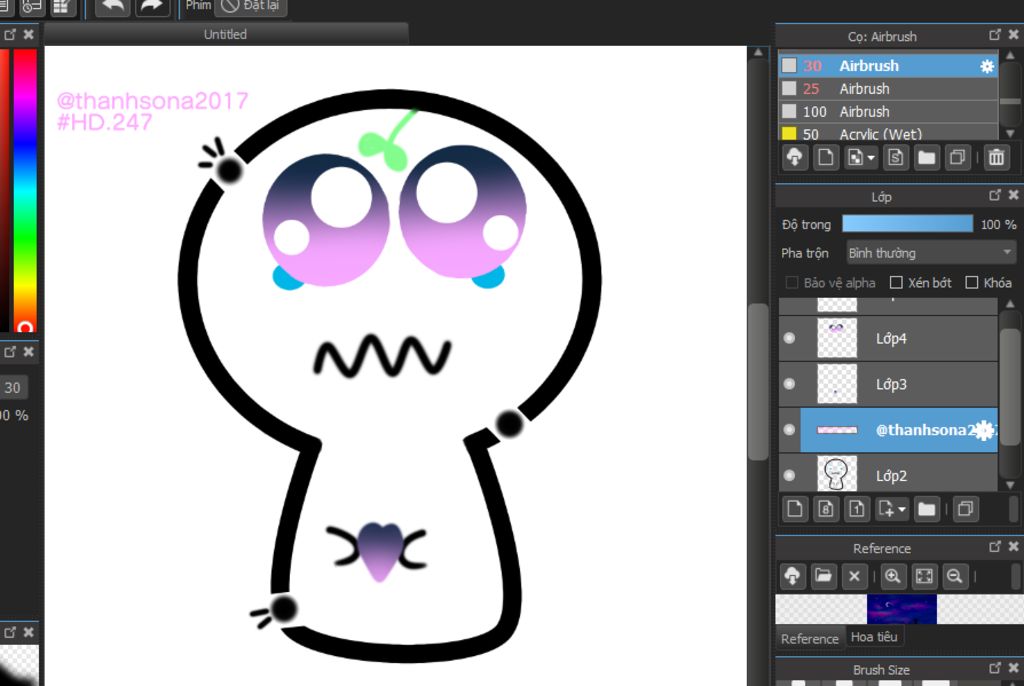
Task: Add a new 1-bit layer
Action: pos(857,509)
